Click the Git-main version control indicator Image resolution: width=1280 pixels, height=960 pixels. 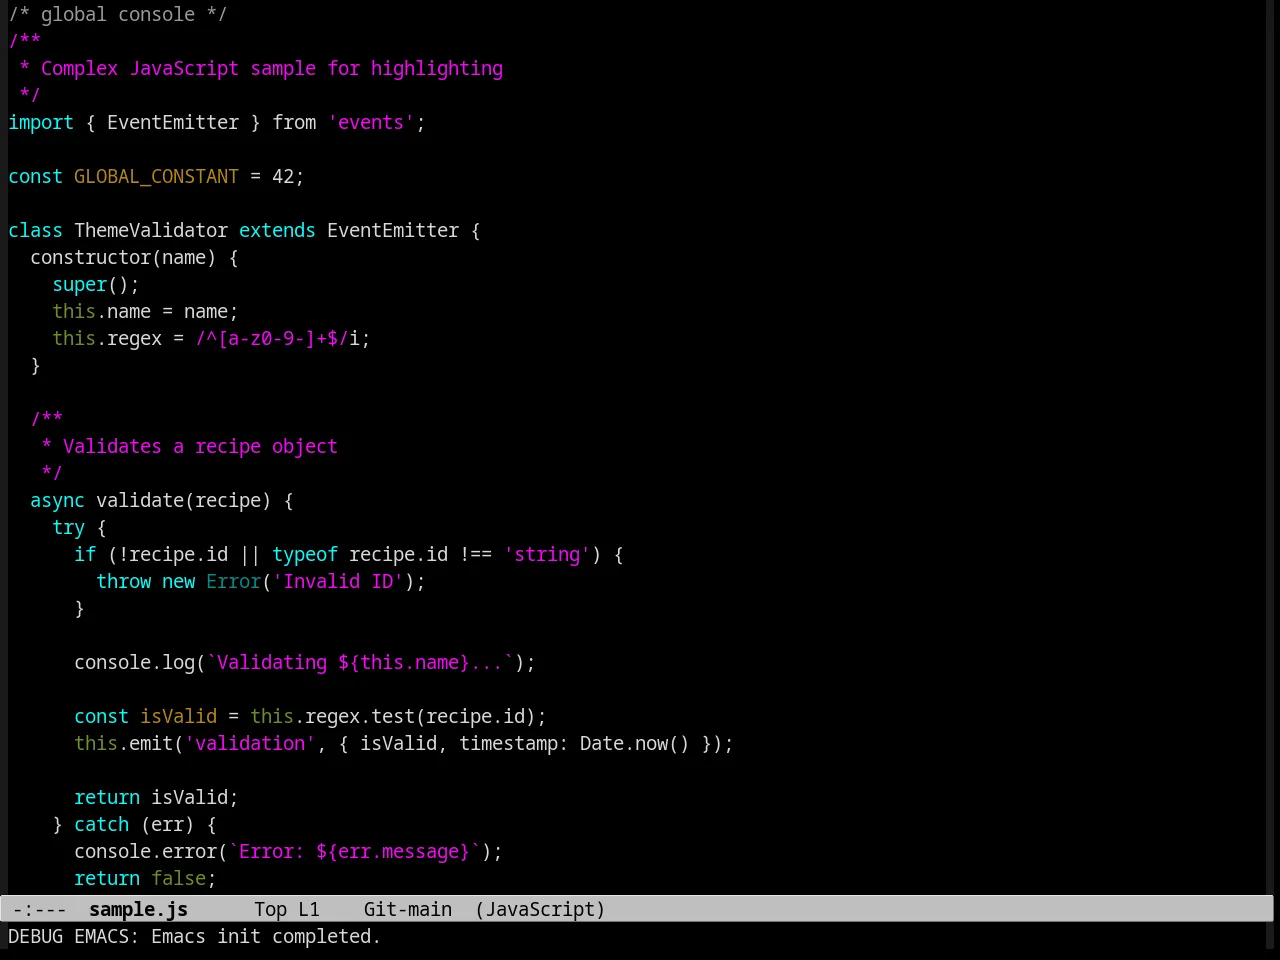[x=408, y=909]
